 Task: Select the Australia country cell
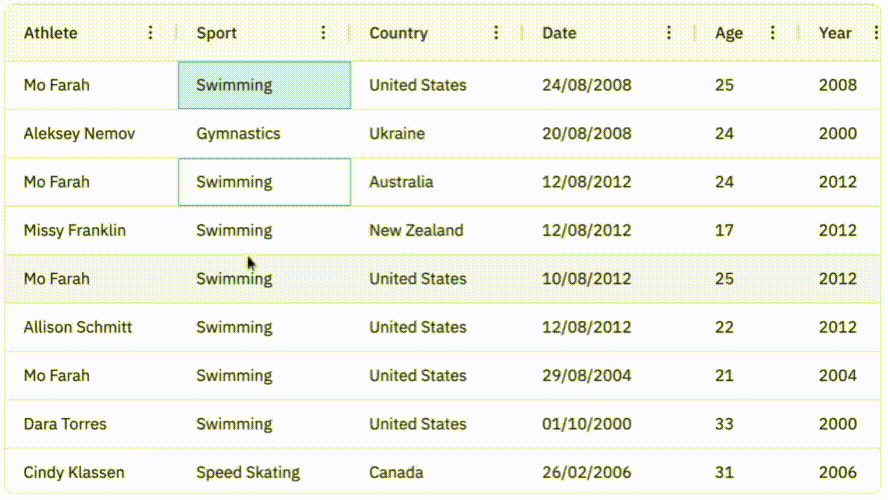pos(437,182)
